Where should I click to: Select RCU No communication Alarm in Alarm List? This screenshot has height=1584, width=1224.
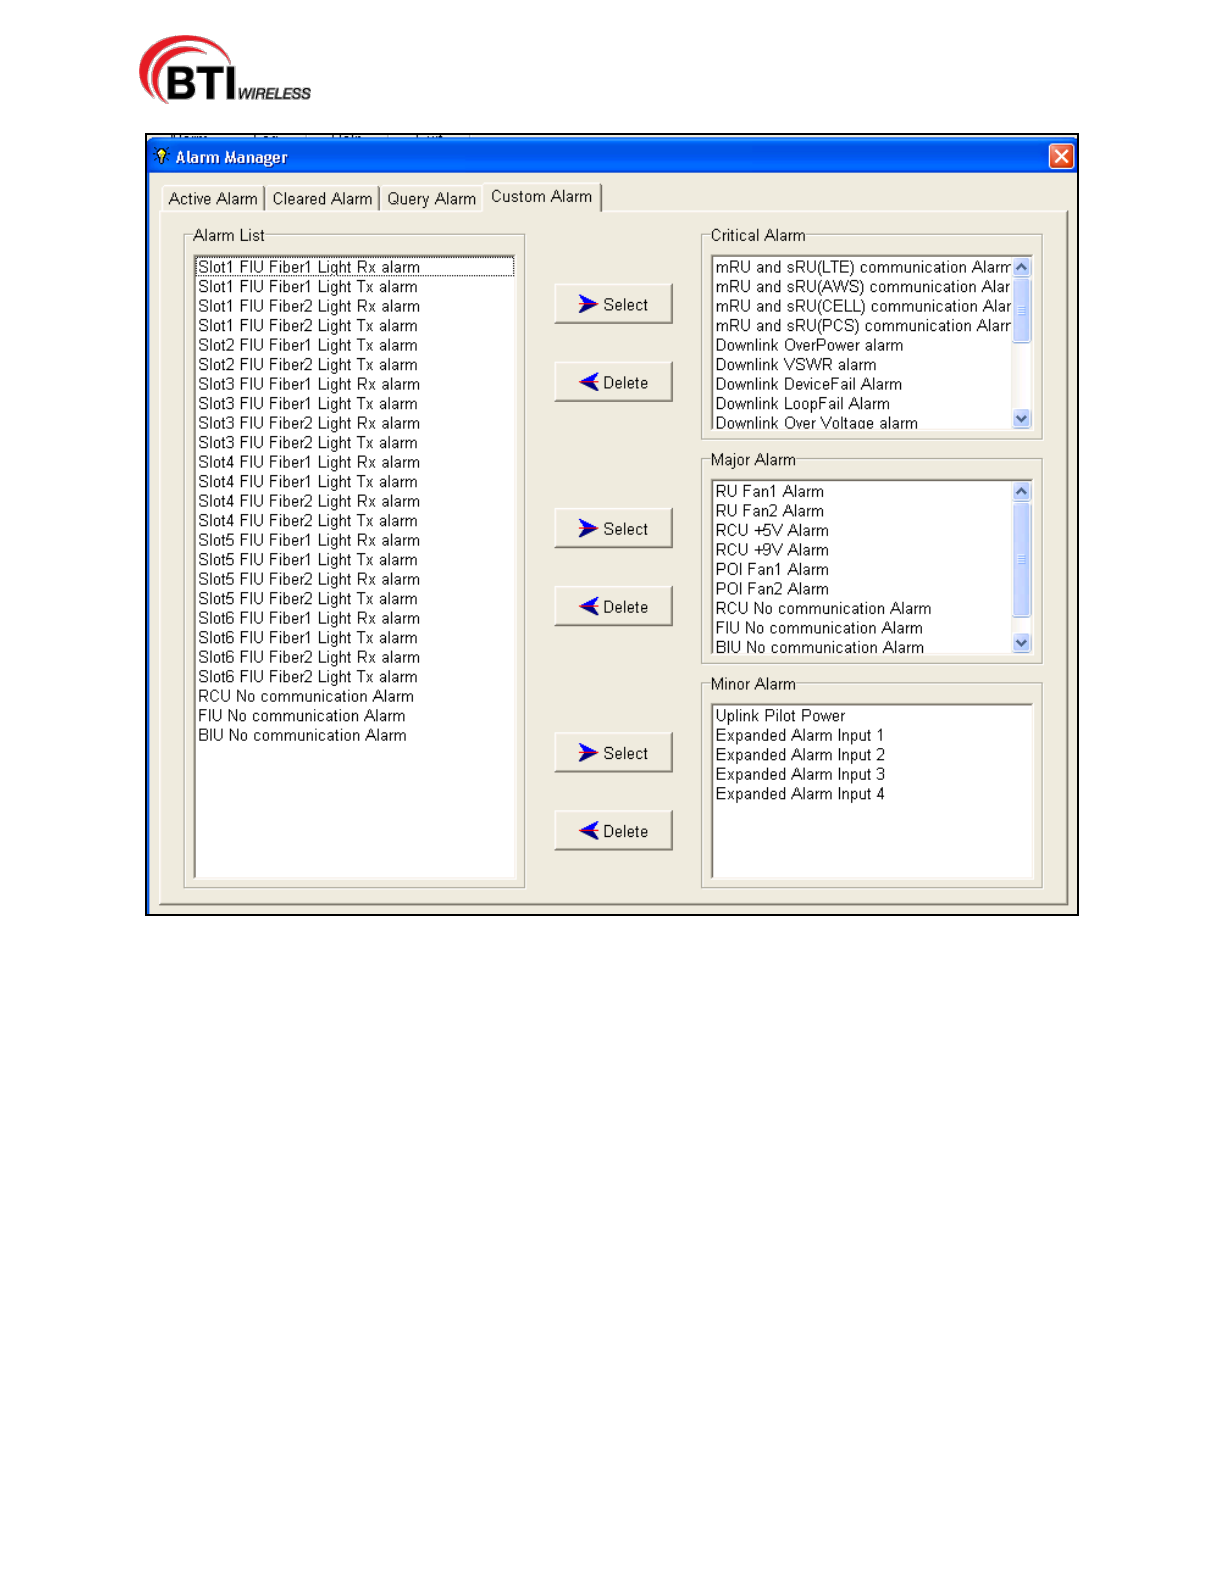click(x=355, y=696)
